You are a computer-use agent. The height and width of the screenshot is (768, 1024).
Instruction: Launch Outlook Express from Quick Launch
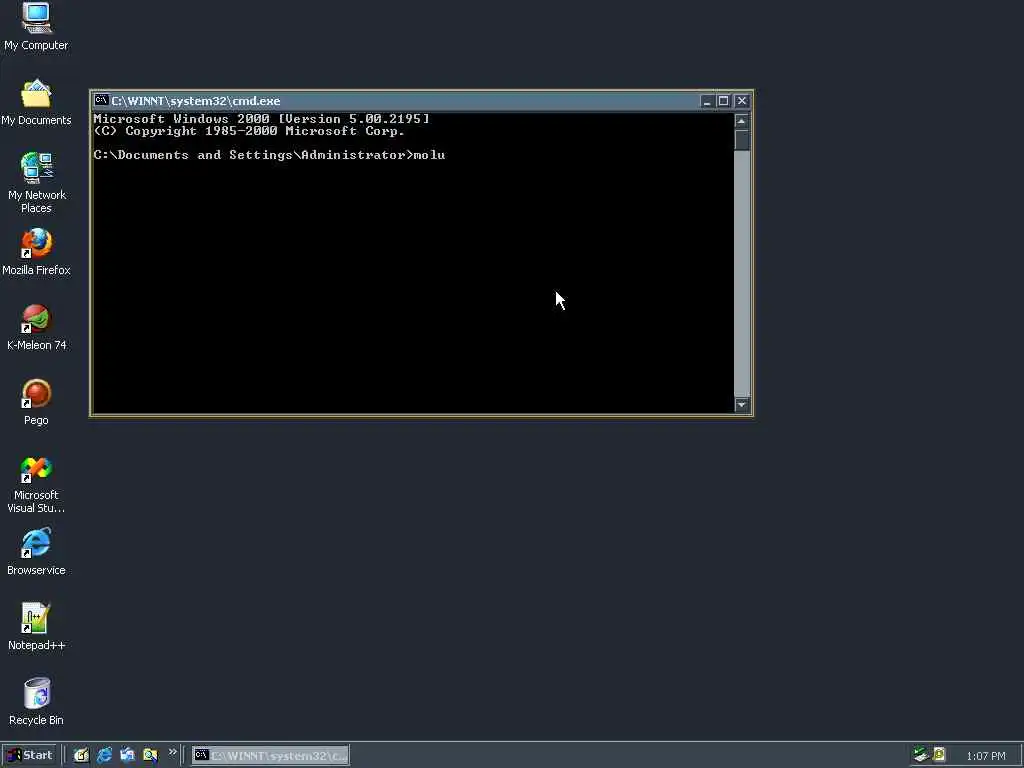(127, 756)
